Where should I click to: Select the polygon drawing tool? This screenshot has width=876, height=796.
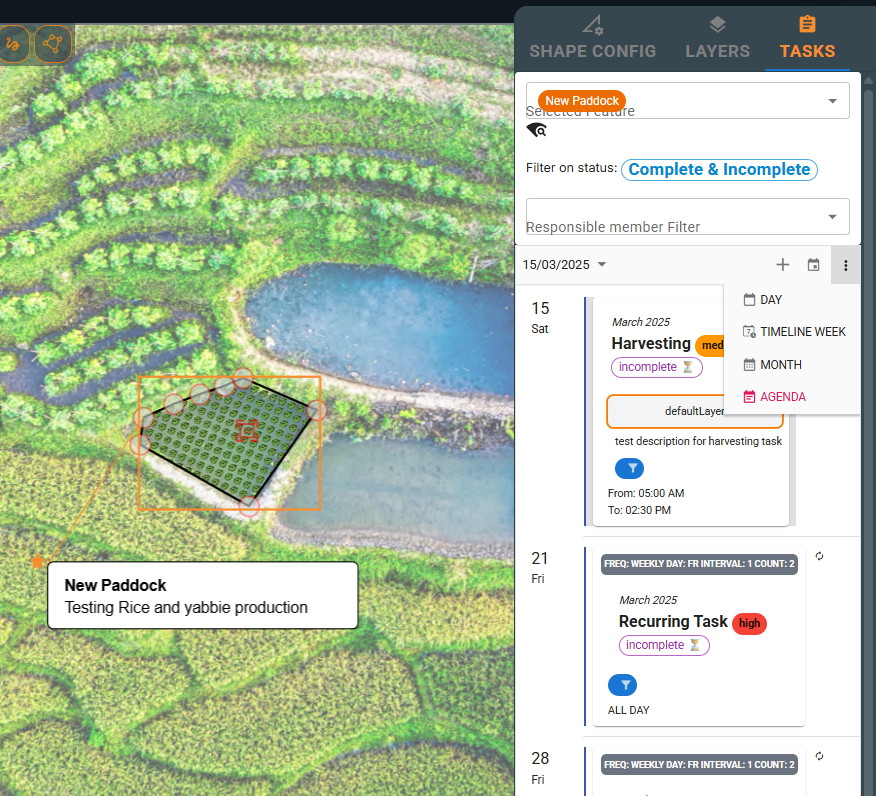coord(53,44)
